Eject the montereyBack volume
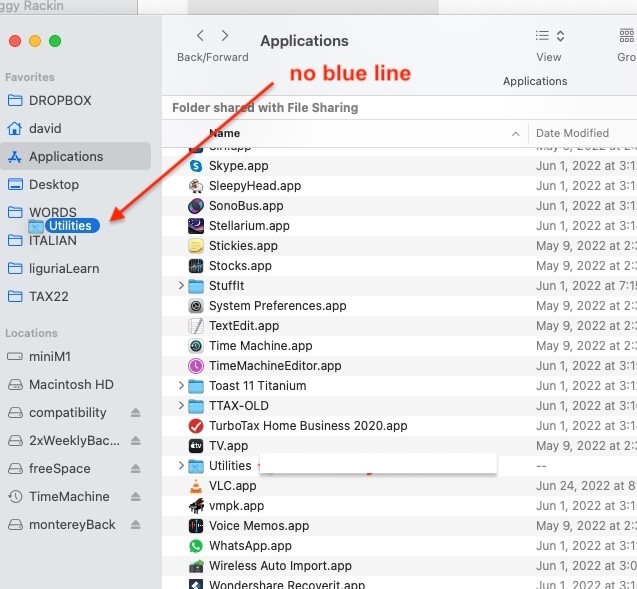 [136, 525]
